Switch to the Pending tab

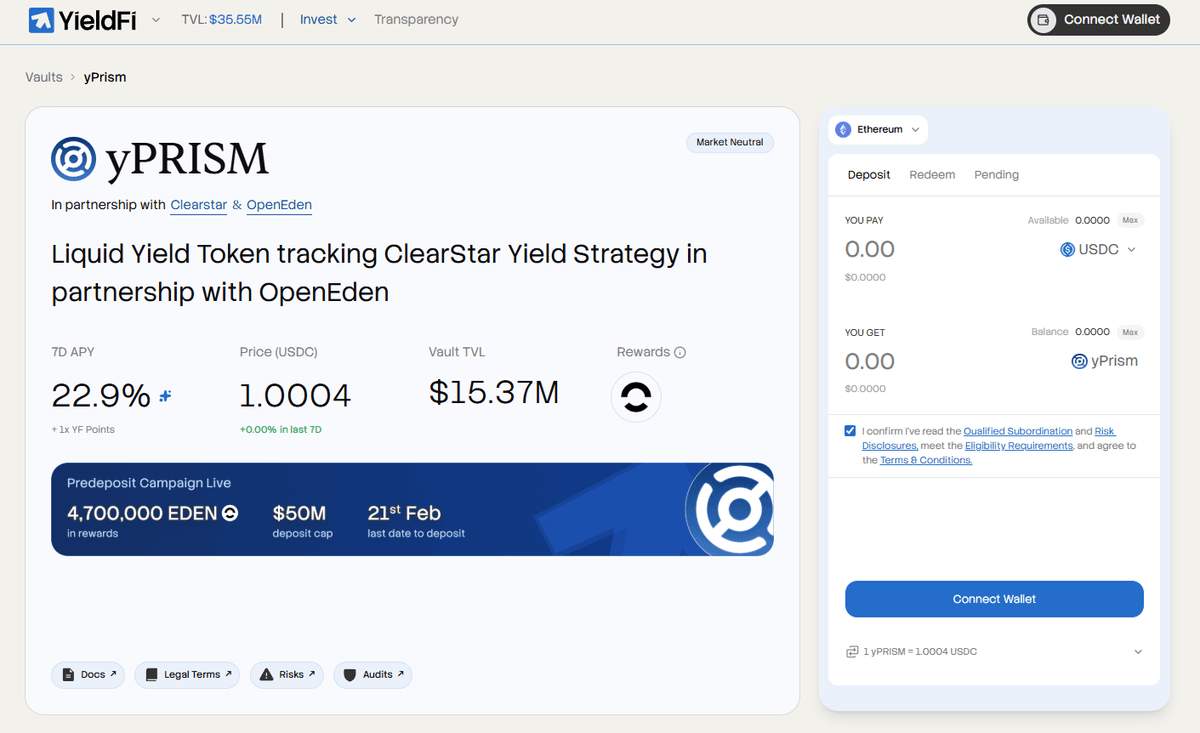coord(996,175)
